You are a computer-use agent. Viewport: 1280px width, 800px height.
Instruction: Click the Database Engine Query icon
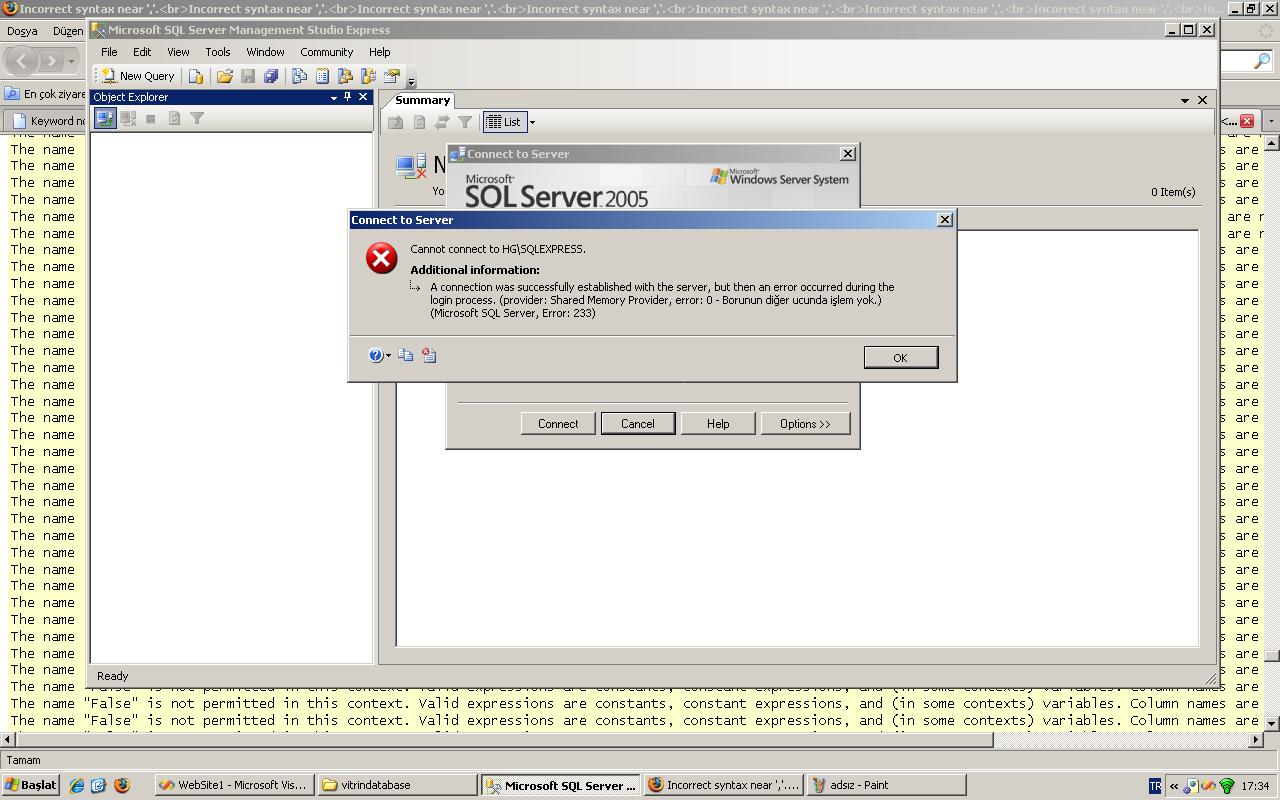[x=196, y=76]
